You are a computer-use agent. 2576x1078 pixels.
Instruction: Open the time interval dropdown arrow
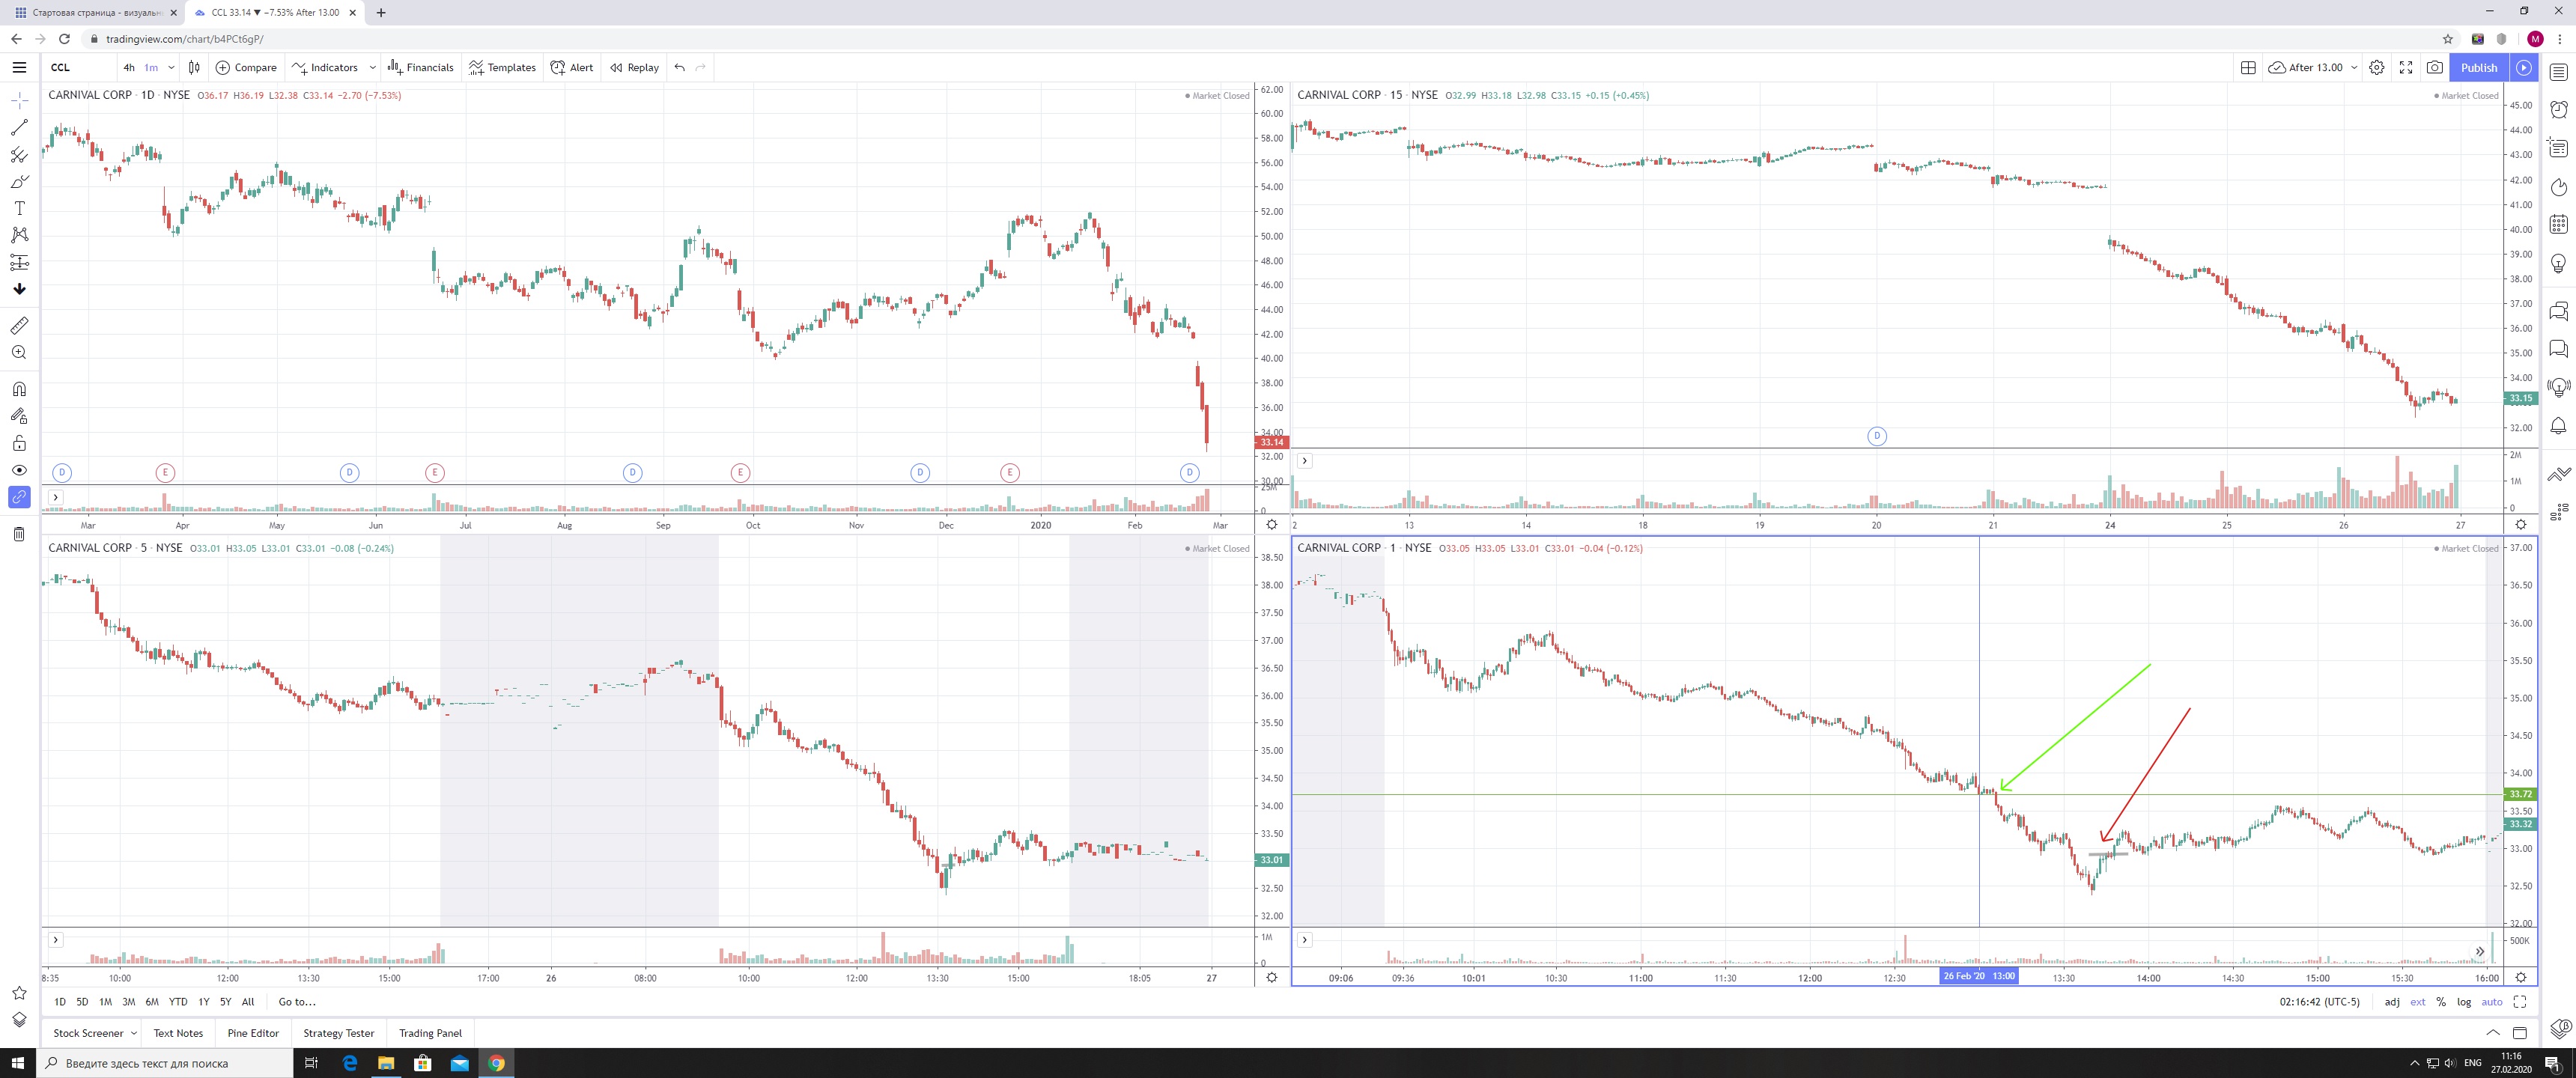[x=171, y=67]
